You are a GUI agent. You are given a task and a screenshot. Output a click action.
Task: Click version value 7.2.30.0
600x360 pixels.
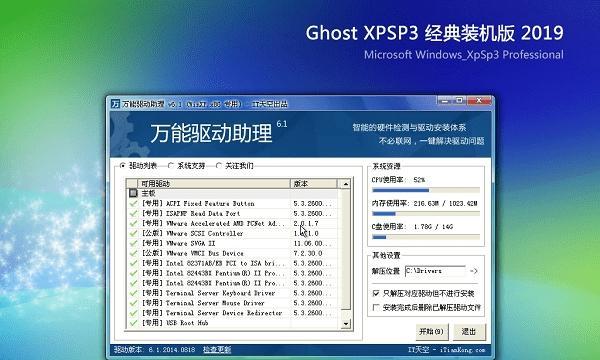click(308, 253)
